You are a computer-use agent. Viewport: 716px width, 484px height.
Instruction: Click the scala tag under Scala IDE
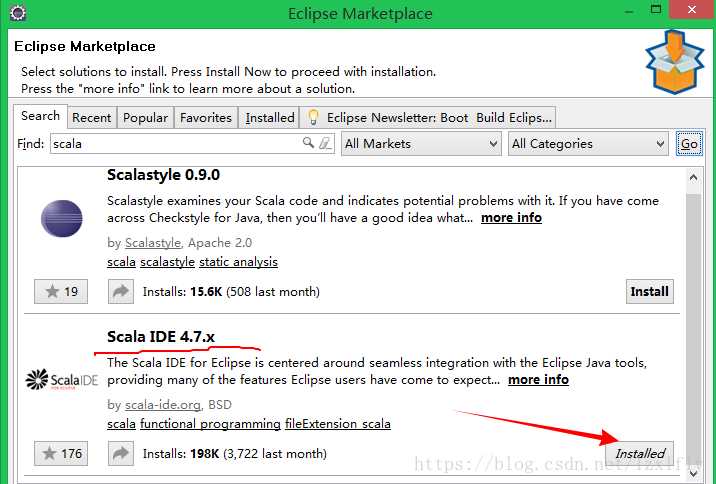(121, 424)
